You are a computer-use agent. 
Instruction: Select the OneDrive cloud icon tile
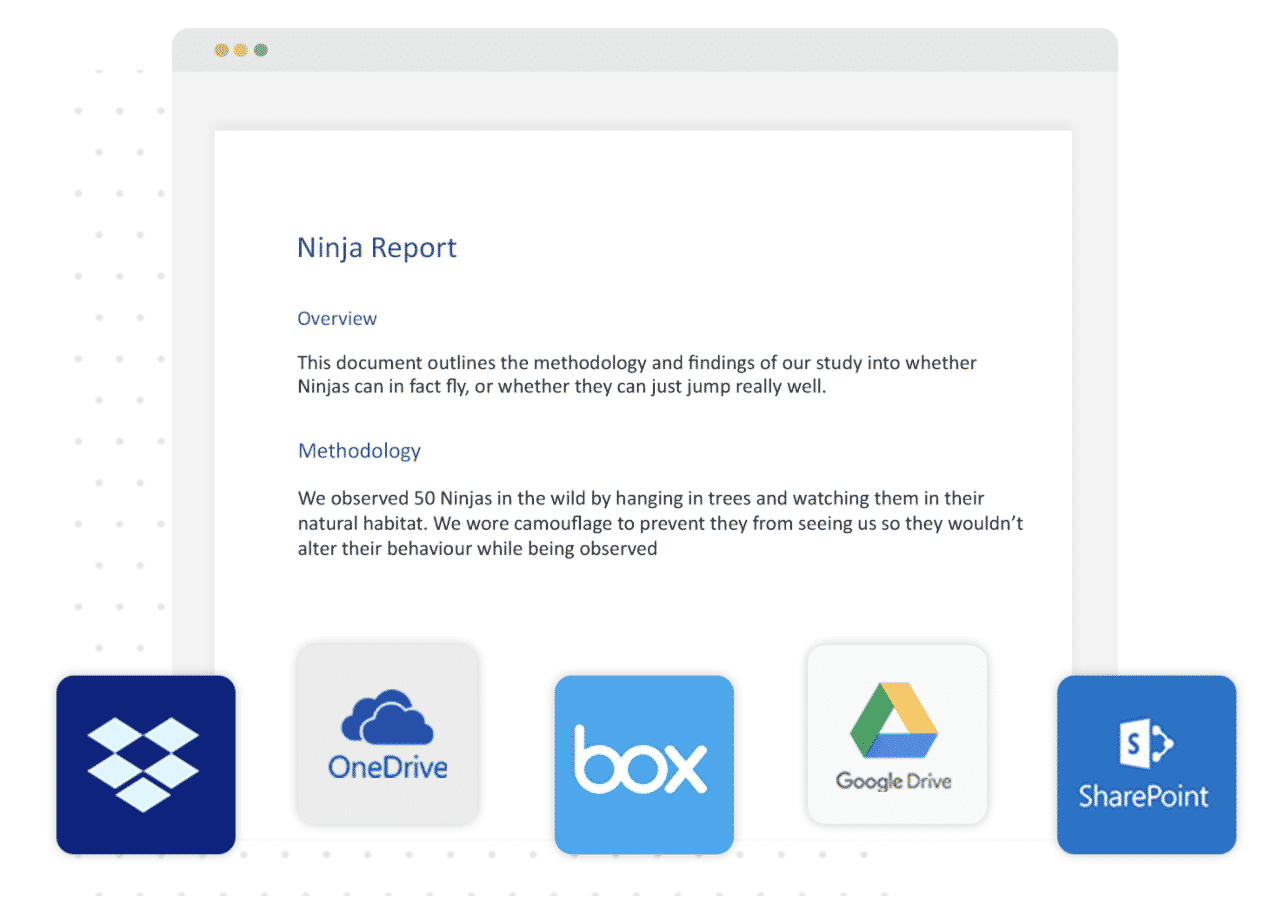click(388, 734)
